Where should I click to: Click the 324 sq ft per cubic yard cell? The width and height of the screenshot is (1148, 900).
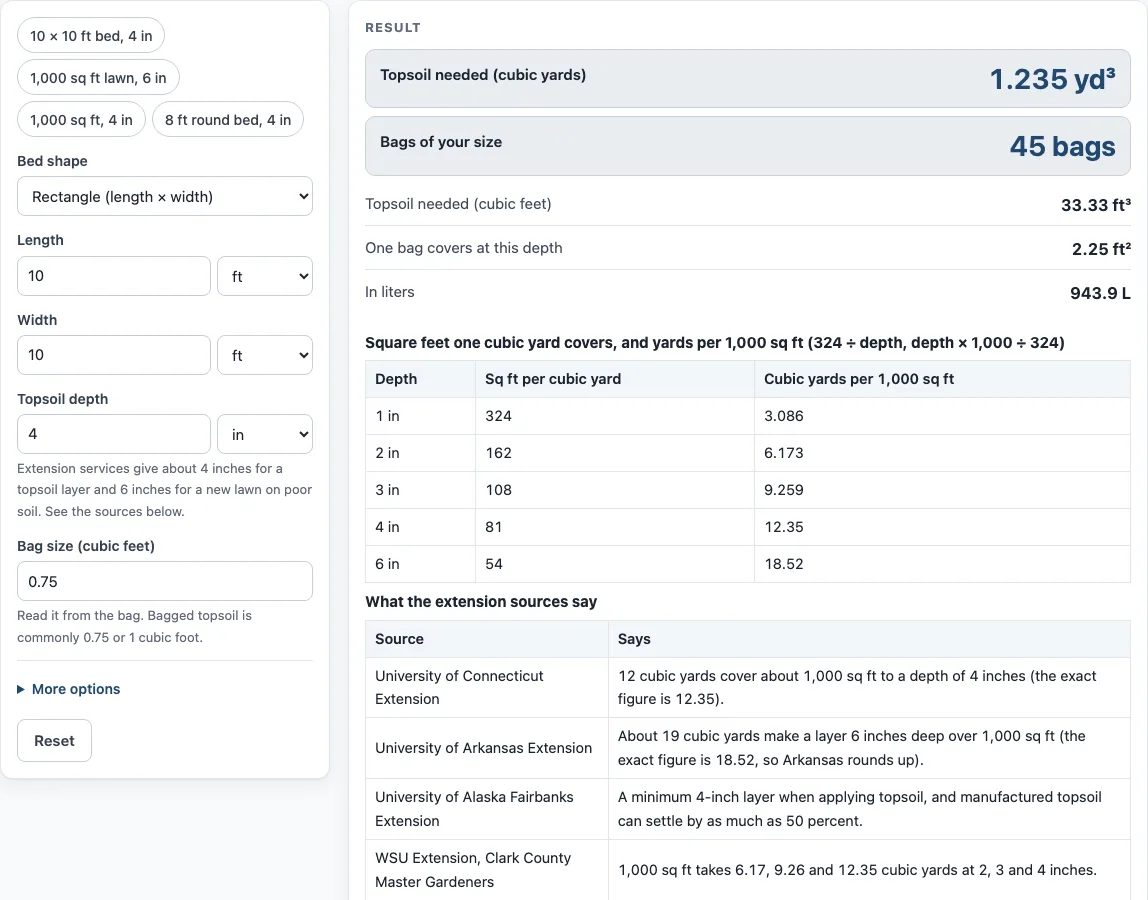pos(615,416)
